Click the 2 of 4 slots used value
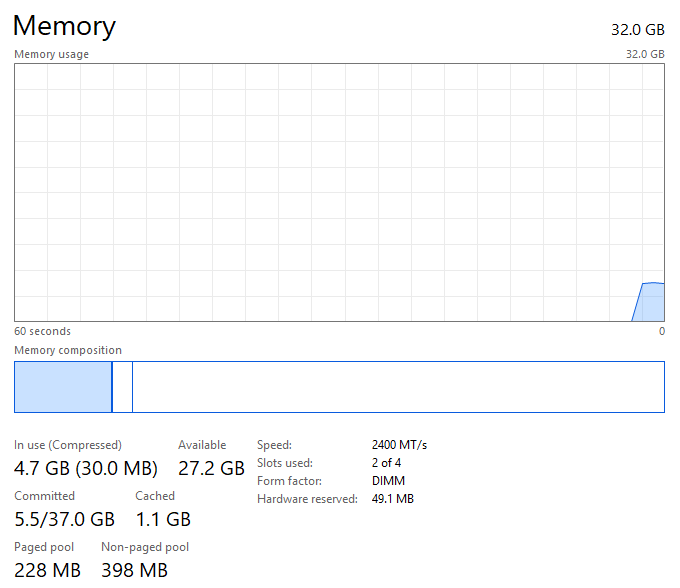 386,463
